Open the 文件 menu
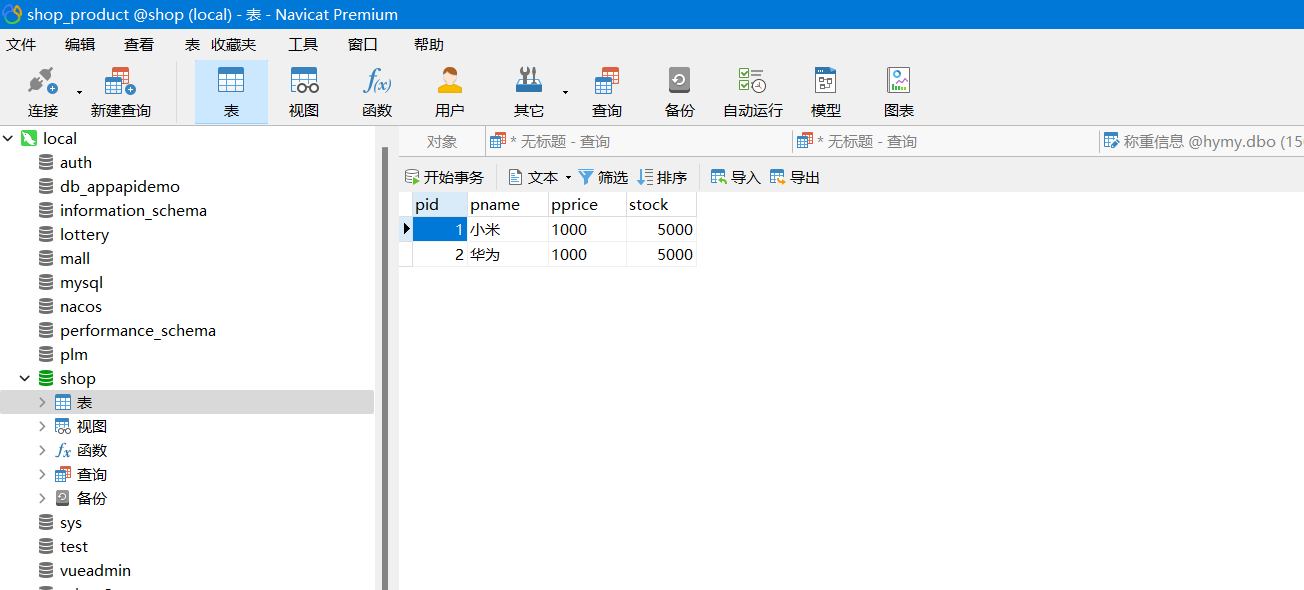This screenshot has height=590, width=1304. [21, 44]
